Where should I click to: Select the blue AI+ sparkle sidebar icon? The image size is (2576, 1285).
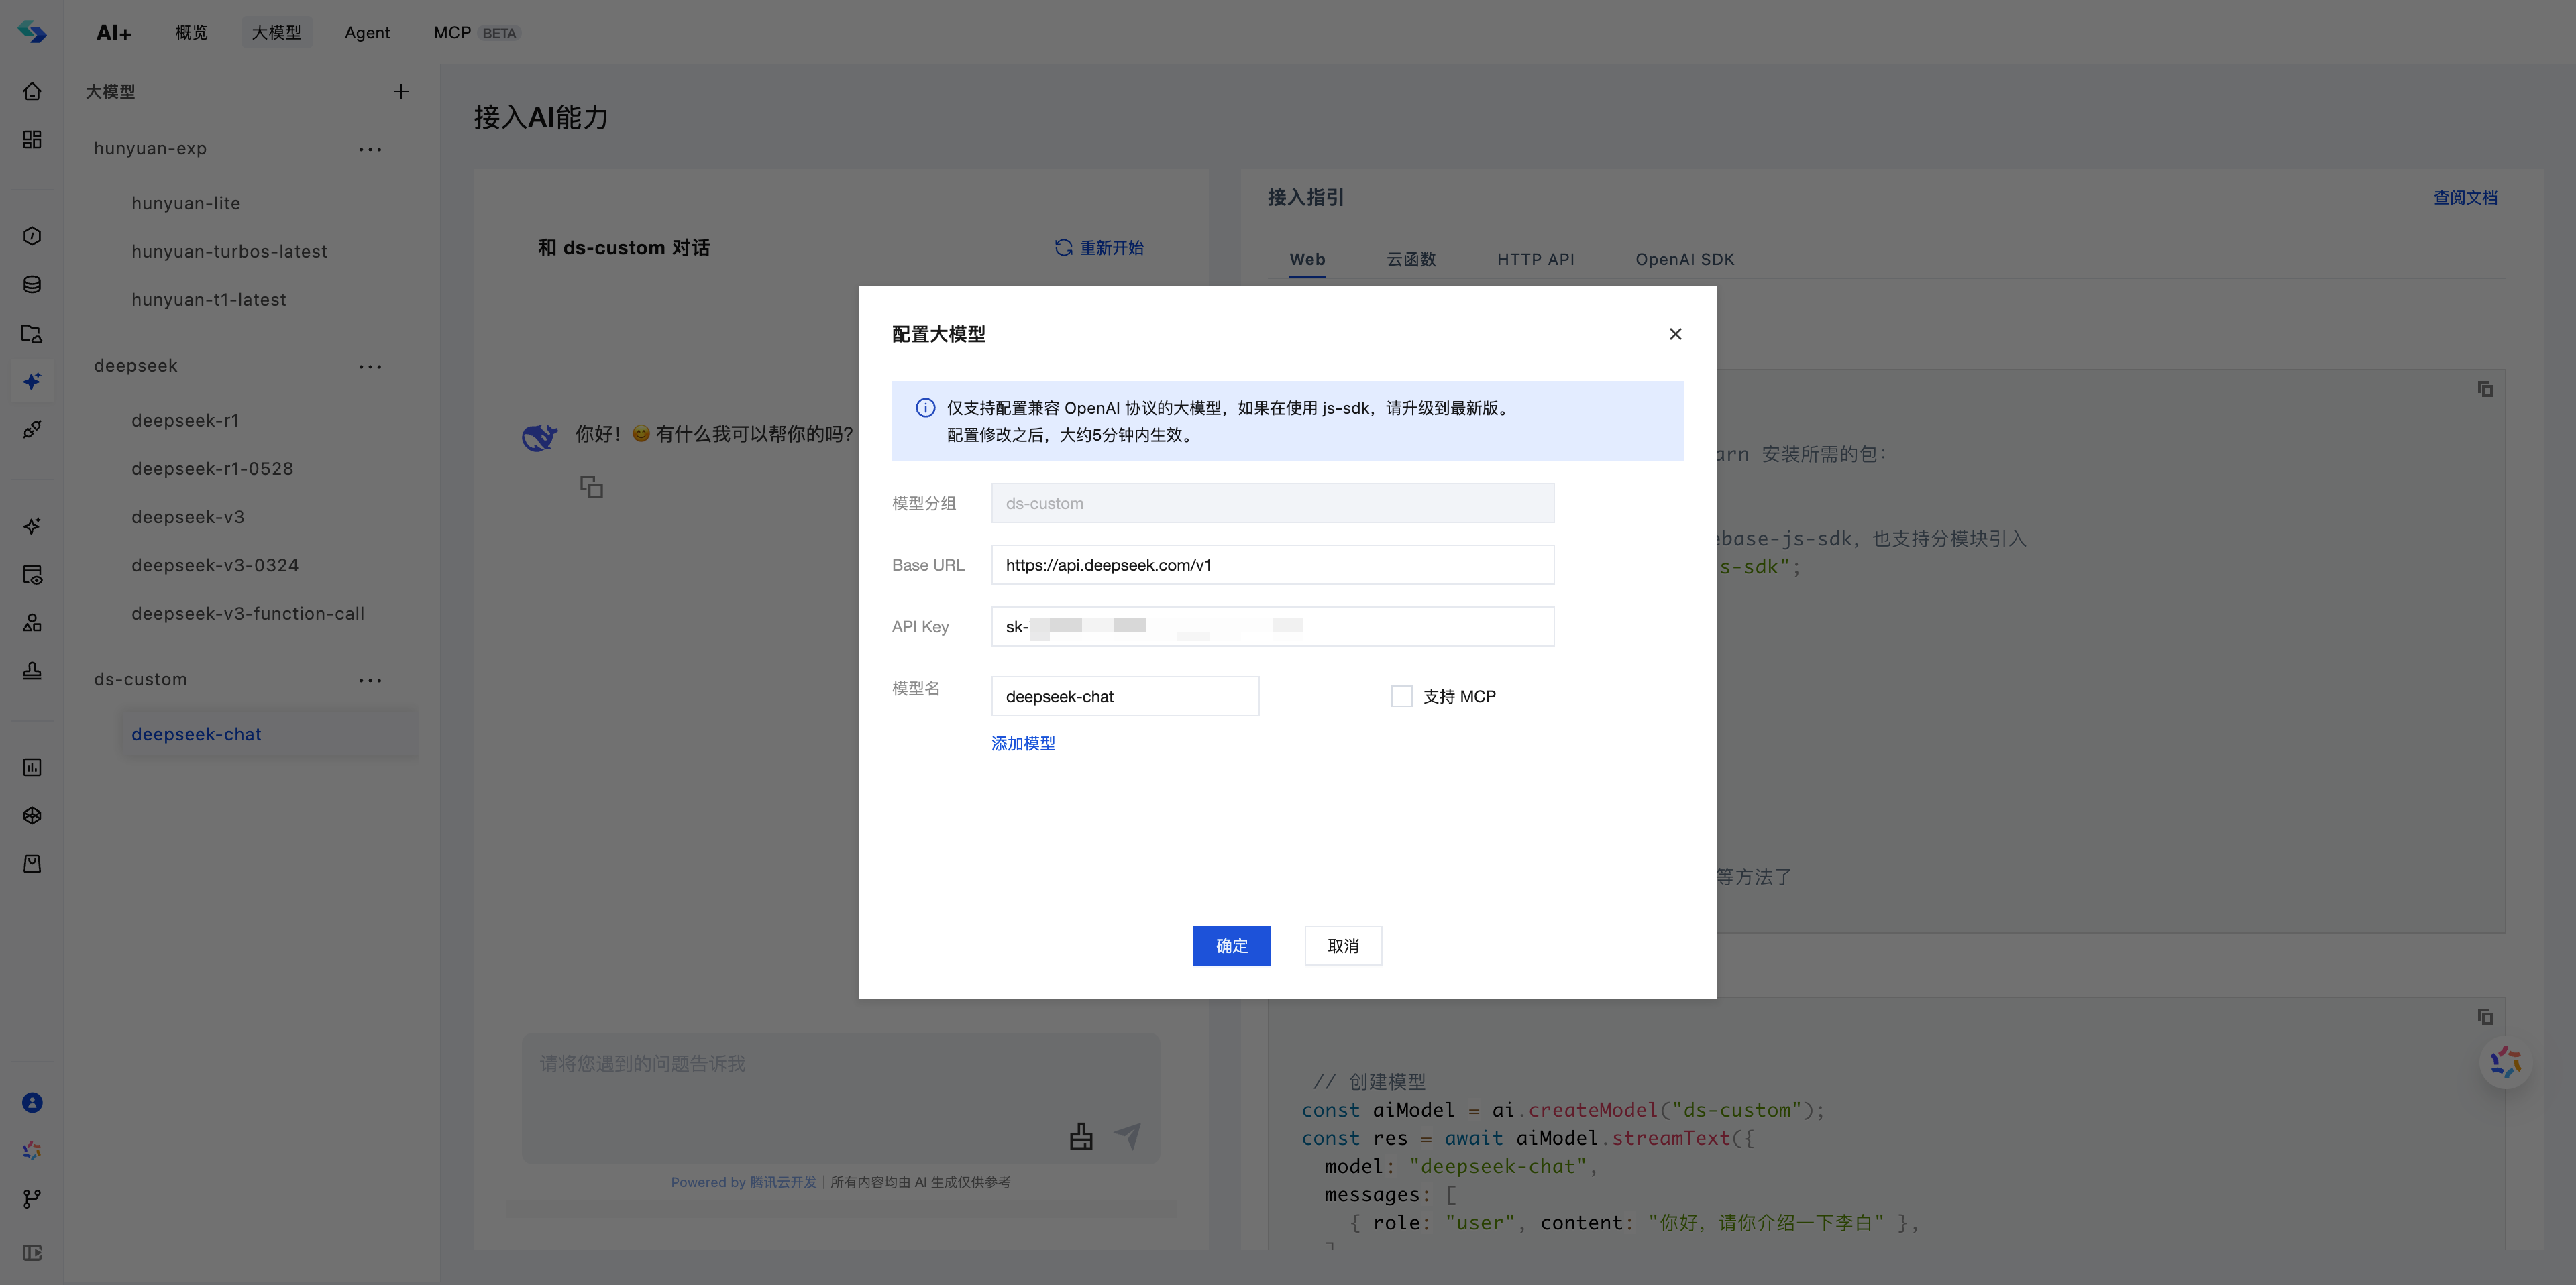(32, 381)
